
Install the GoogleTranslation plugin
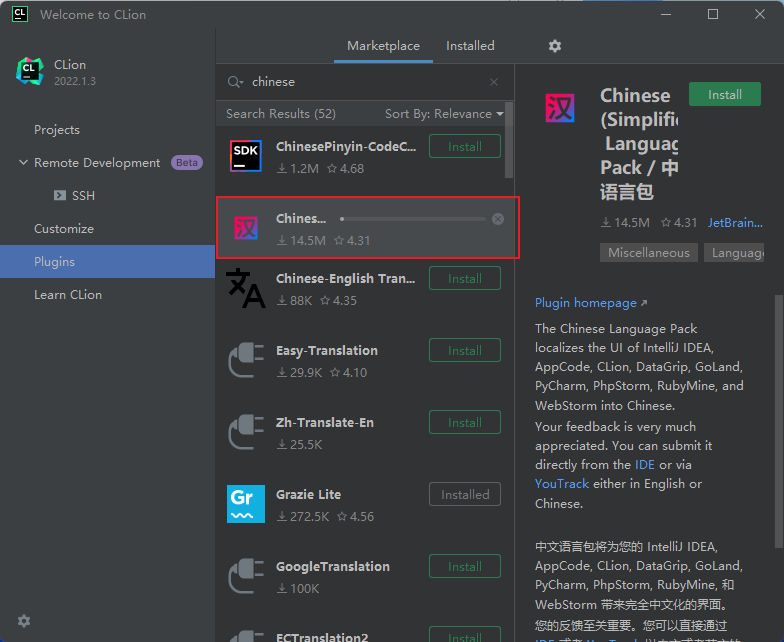click(x=464, y=566)
